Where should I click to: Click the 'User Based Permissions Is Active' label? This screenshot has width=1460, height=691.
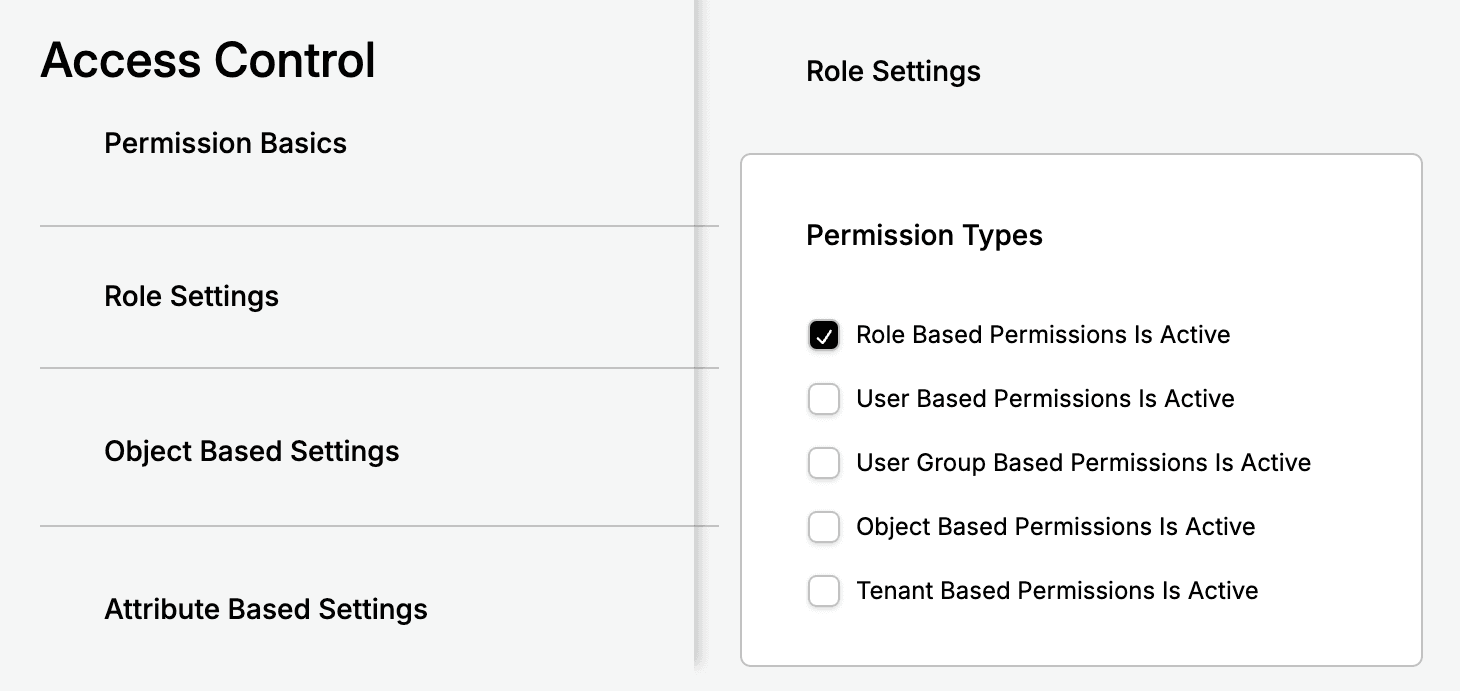pos(1045,399)
